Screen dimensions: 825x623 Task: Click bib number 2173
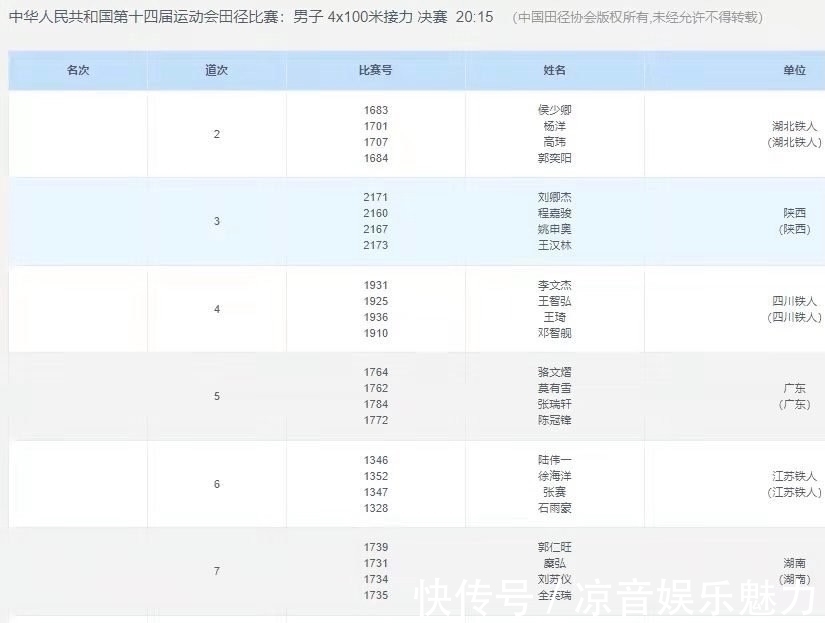tap(376, 245)
